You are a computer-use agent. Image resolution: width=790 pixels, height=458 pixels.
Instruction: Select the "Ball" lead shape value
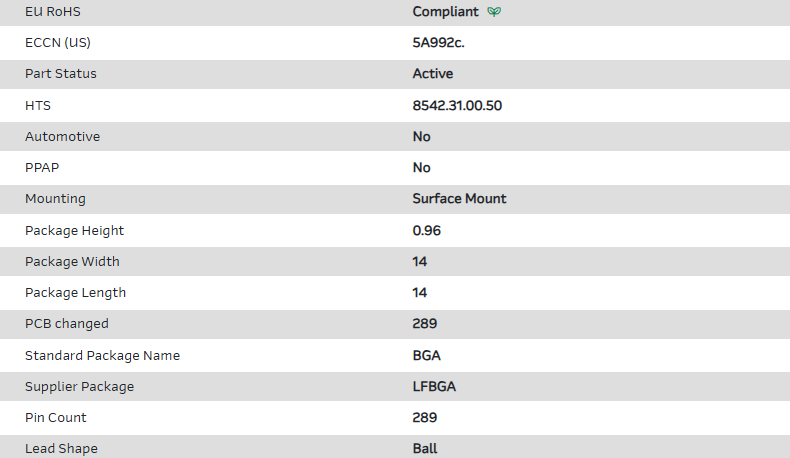point(425,448)
